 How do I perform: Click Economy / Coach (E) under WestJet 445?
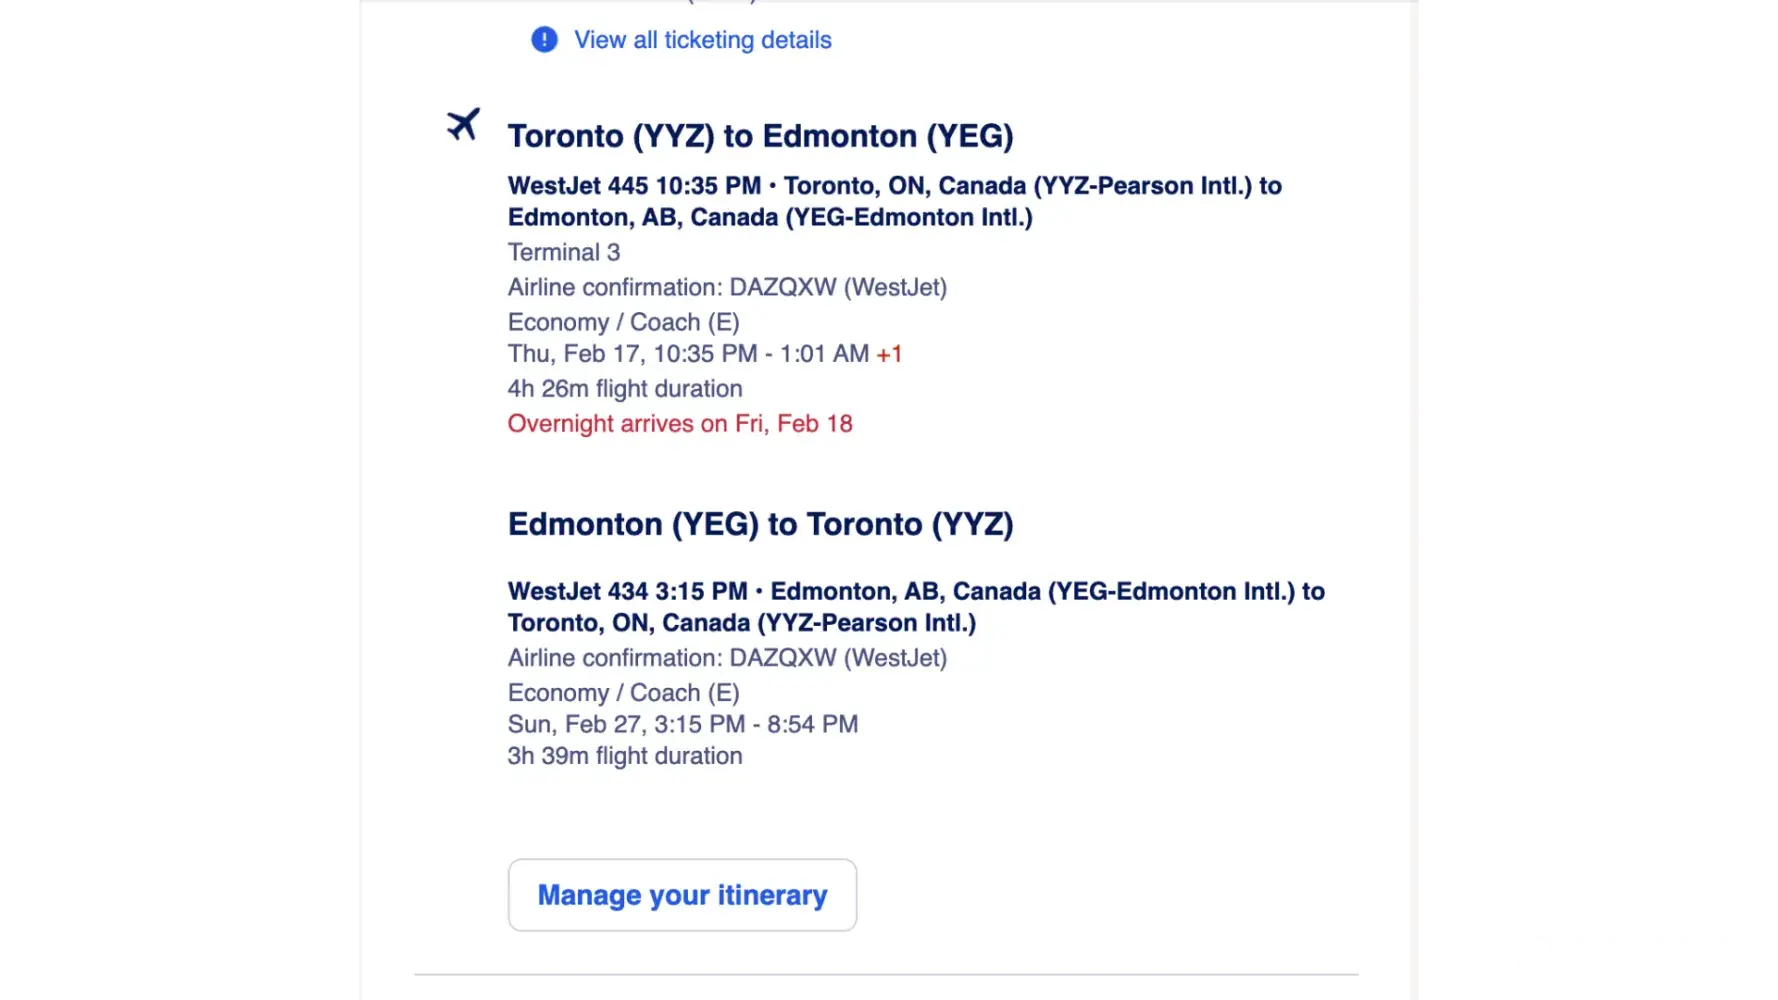[624, 322]
